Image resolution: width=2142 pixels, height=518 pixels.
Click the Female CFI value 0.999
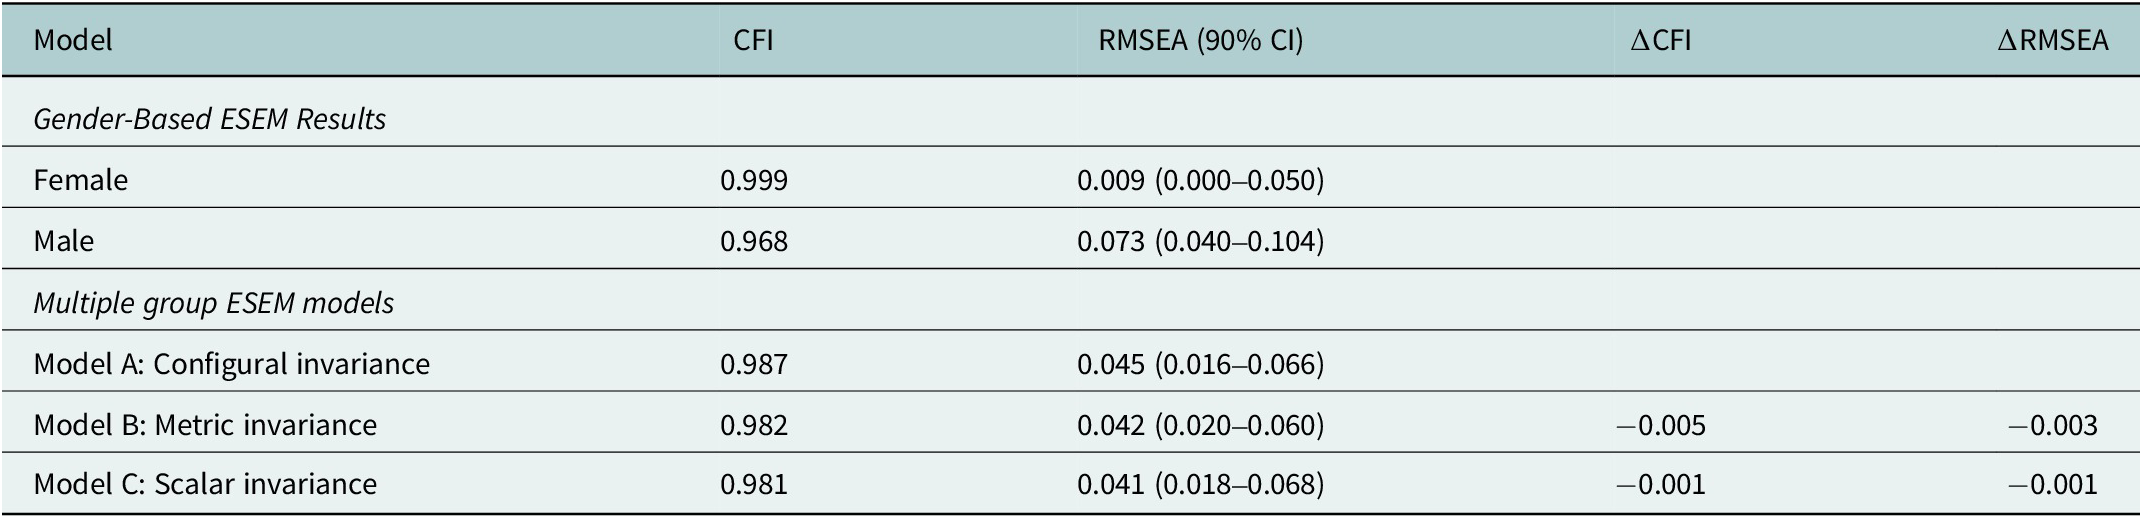(754, 180)
